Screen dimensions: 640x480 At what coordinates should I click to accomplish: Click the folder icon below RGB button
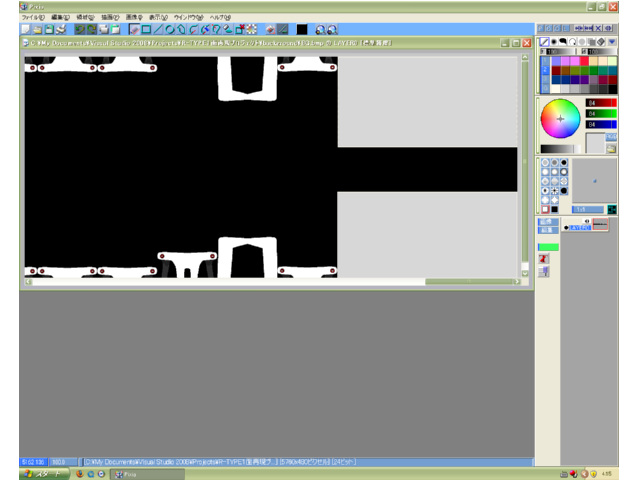pos(611,149)
